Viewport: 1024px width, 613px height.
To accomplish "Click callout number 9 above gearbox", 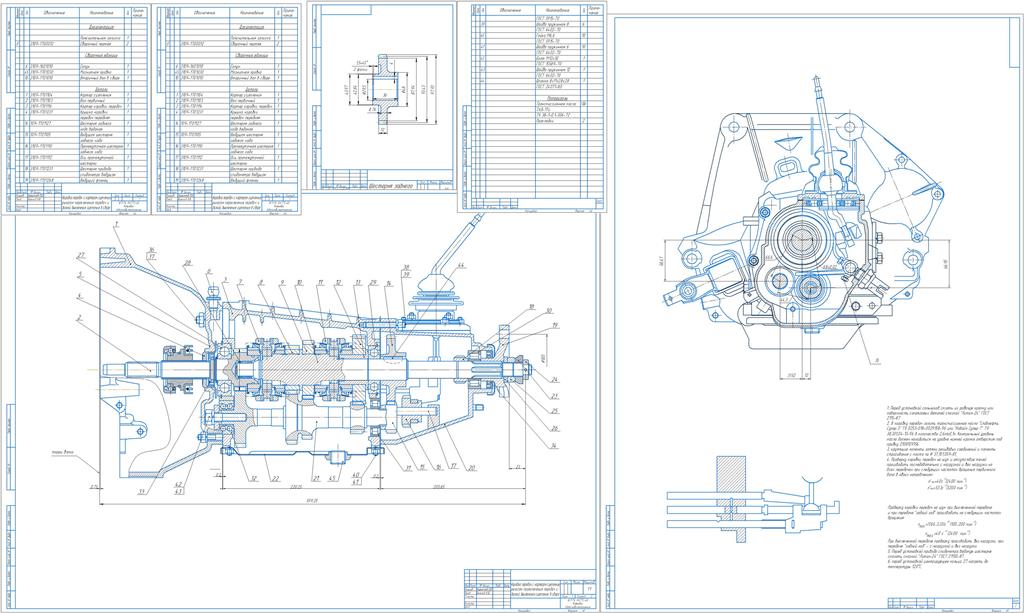I will click(281, 282).
